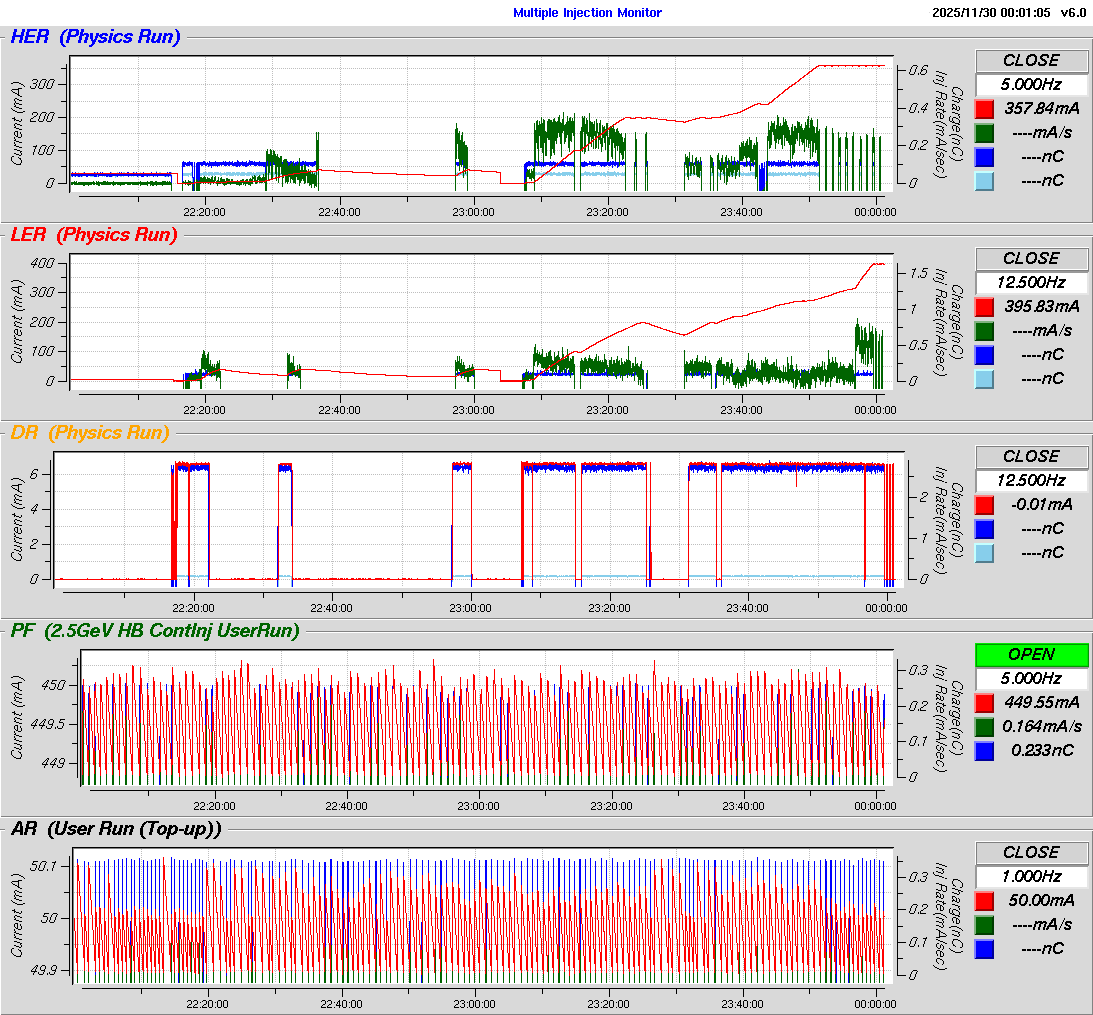Click the CLOSE status button in AR panel

[x=1031, y=852]
